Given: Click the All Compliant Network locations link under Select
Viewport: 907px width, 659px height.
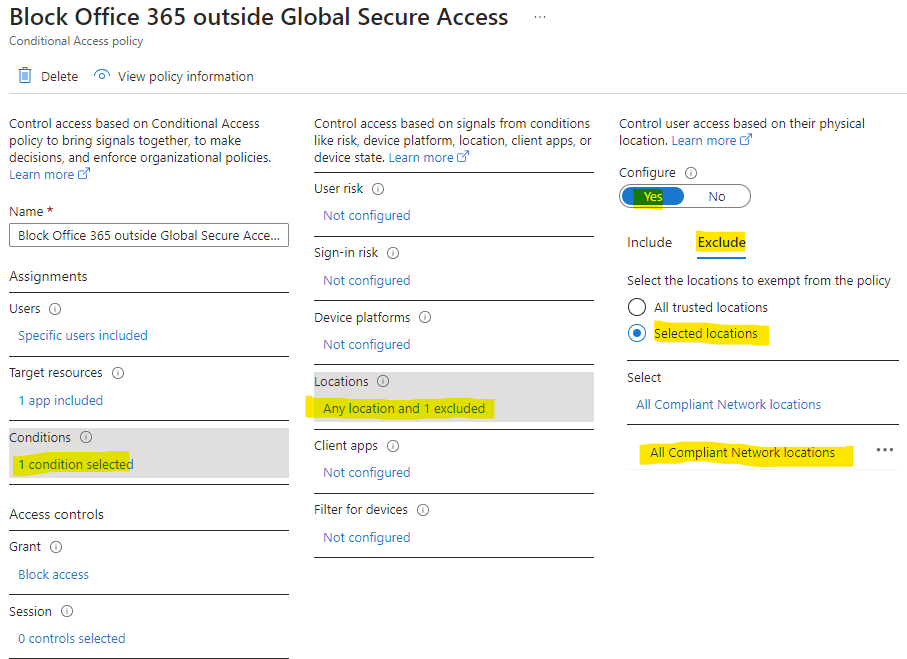Looking at the screenshot, I should click(x=728, y=404).
